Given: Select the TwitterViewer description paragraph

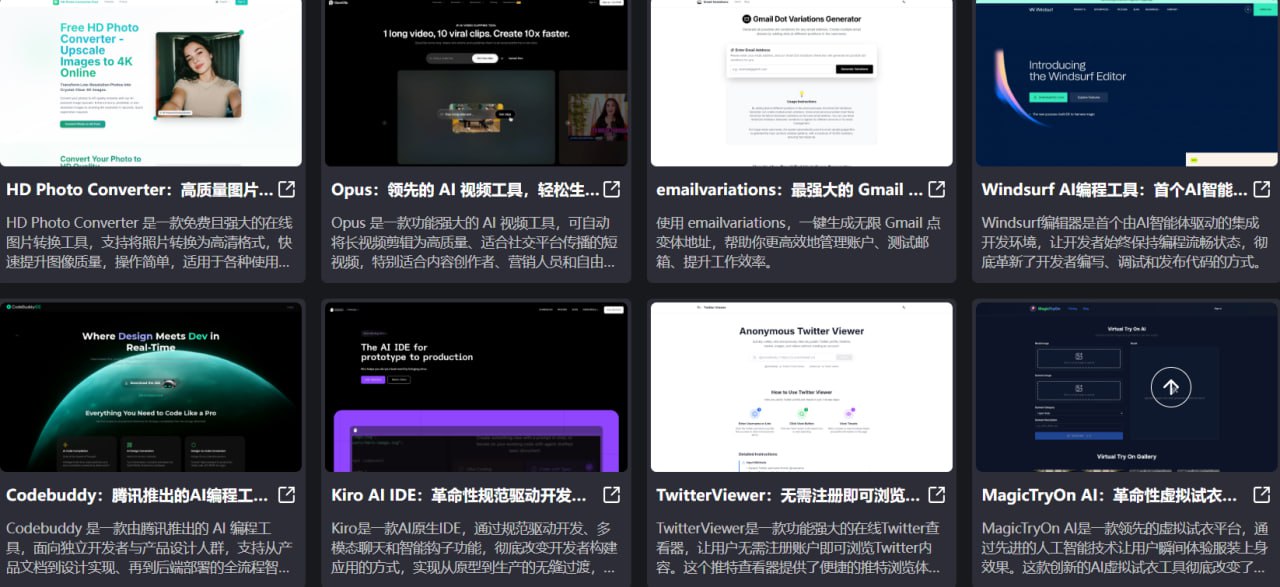Looking at the screenshot, I should coord(800,548).
